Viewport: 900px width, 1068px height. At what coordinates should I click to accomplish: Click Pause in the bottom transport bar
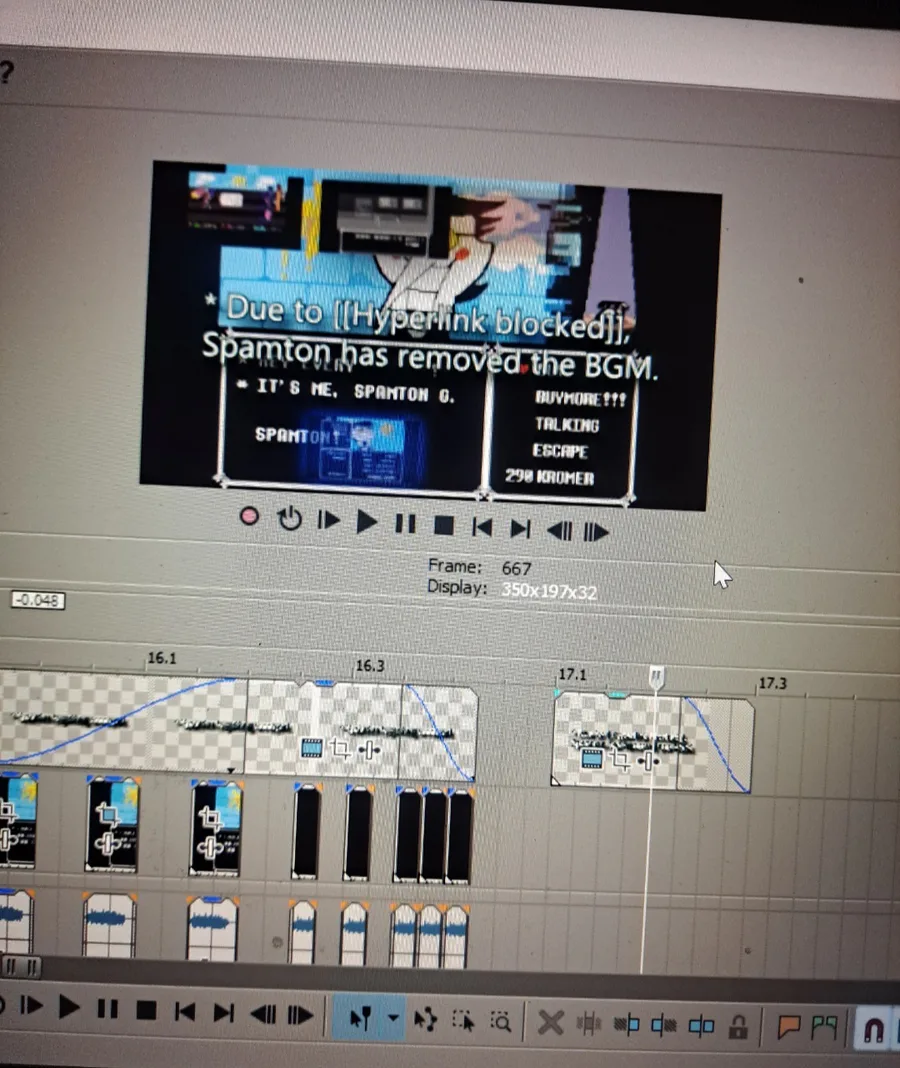(x=107, y=1008)
